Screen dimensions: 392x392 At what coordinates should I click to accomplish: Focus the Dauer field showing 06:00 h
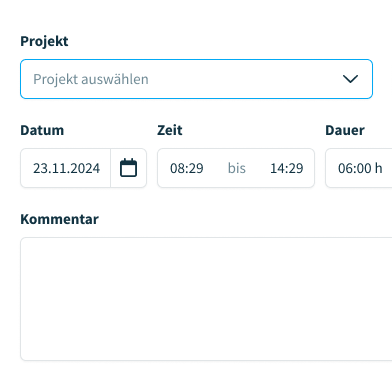click(x=359, y=168)
